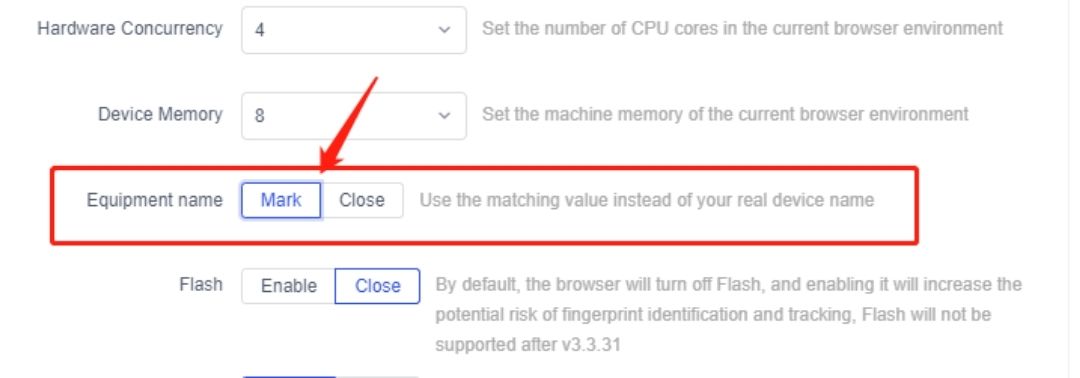Image resolution: width=1080 pixels, height=378 pixels.
Task: Click the Flash setting label
Action: coord(200,284)
